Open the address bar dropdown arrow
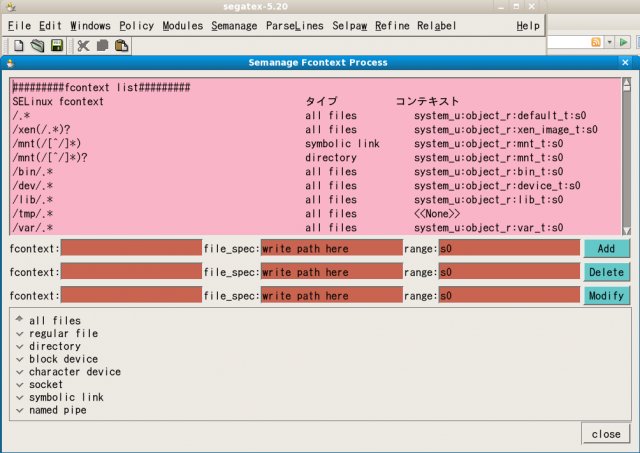 click(609, 43)
